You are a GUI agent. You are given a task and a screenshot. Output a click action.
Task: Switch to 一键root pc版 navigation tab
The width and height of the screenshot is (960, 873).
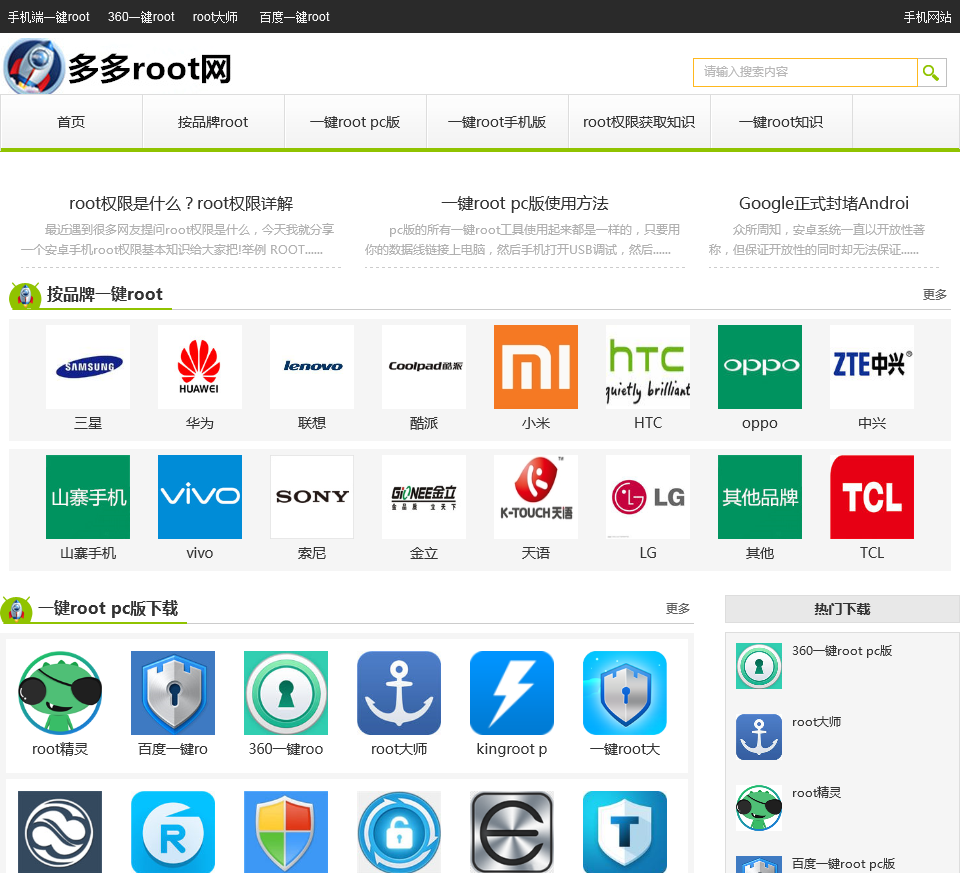pyautogui.click(x=355, y=122)
